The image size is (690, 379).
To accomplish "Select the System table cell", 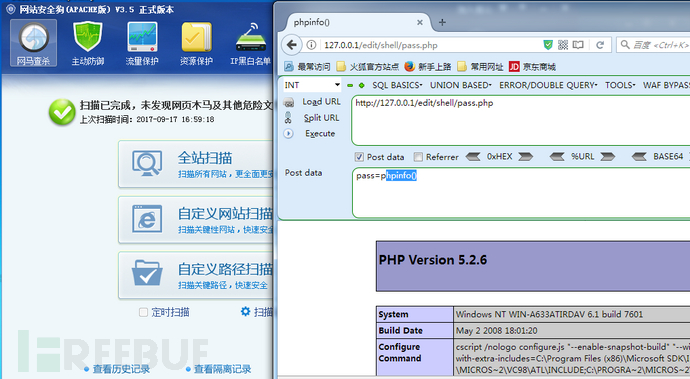I will (415, 314).
